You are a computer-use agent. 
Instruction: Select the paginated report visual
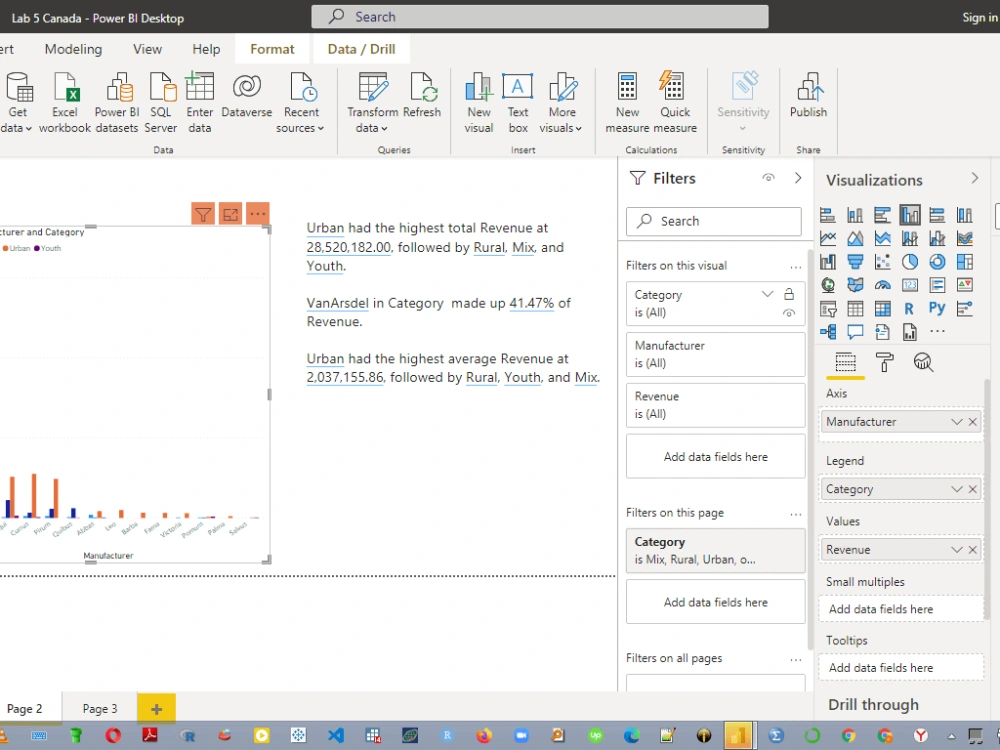pos(910,332)
